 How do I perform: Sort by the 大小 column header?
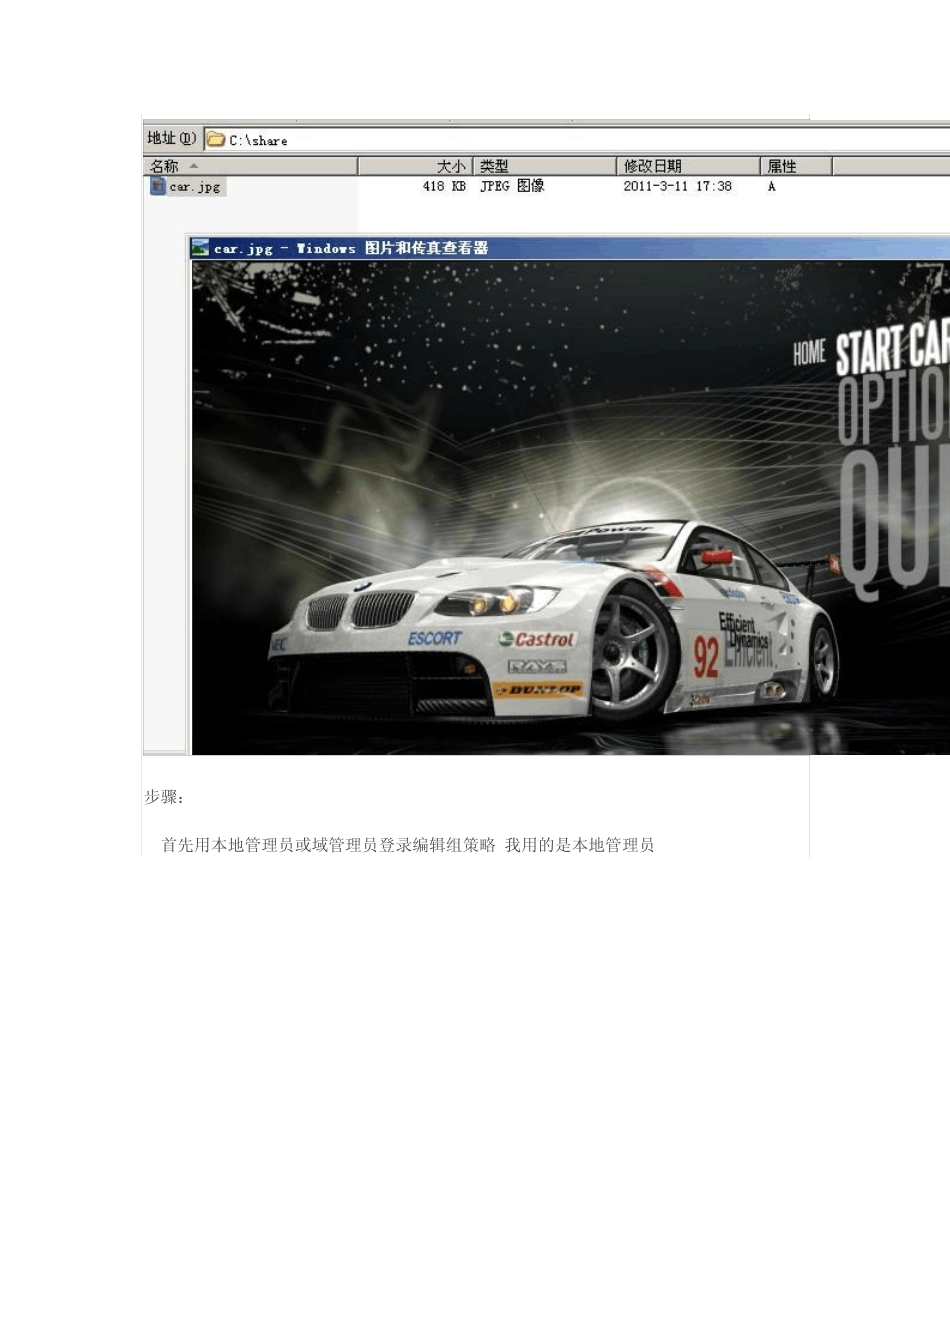coord(415,166)
